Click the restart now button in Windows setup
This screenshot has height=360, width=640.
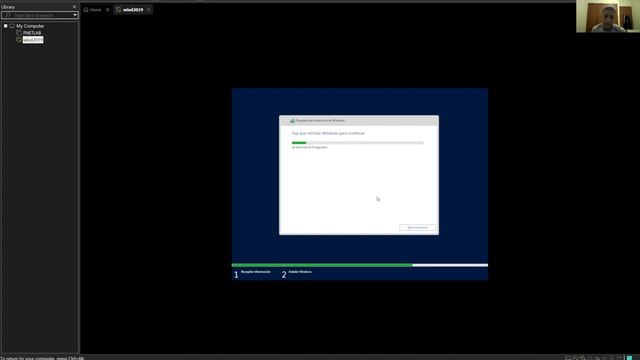[417, 227]
